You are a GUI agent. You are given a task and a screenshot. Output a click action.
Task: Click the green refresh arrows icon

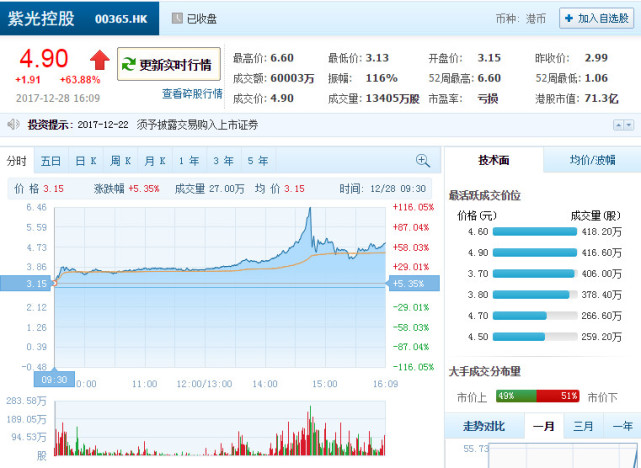pyautogui.click(x=128, y=64)
